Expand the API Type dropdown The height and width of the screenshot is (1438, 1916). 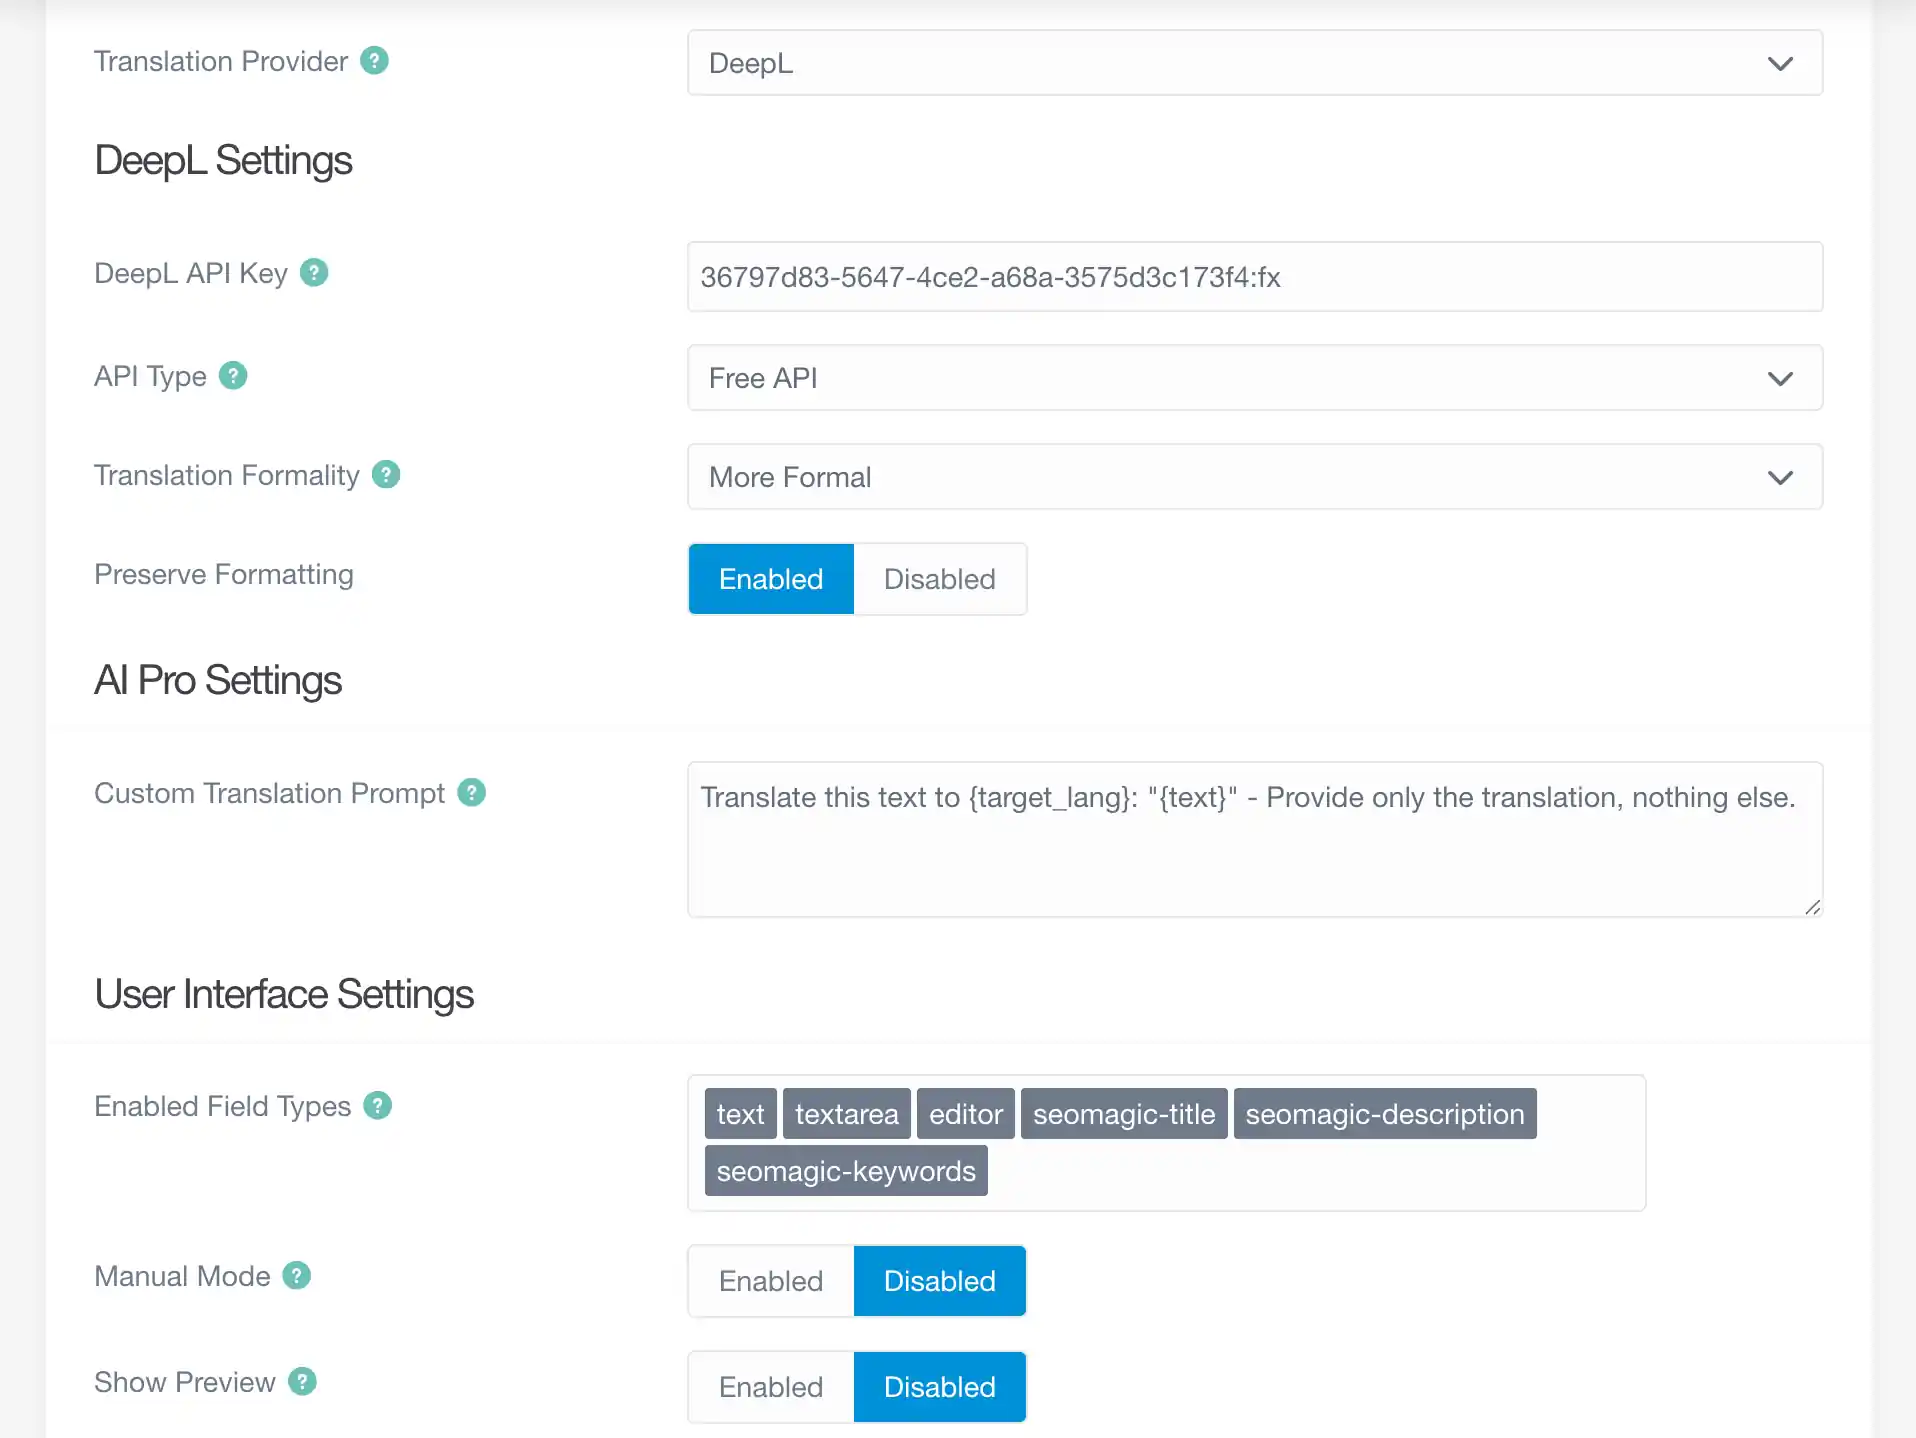(x=1254, y=378)
